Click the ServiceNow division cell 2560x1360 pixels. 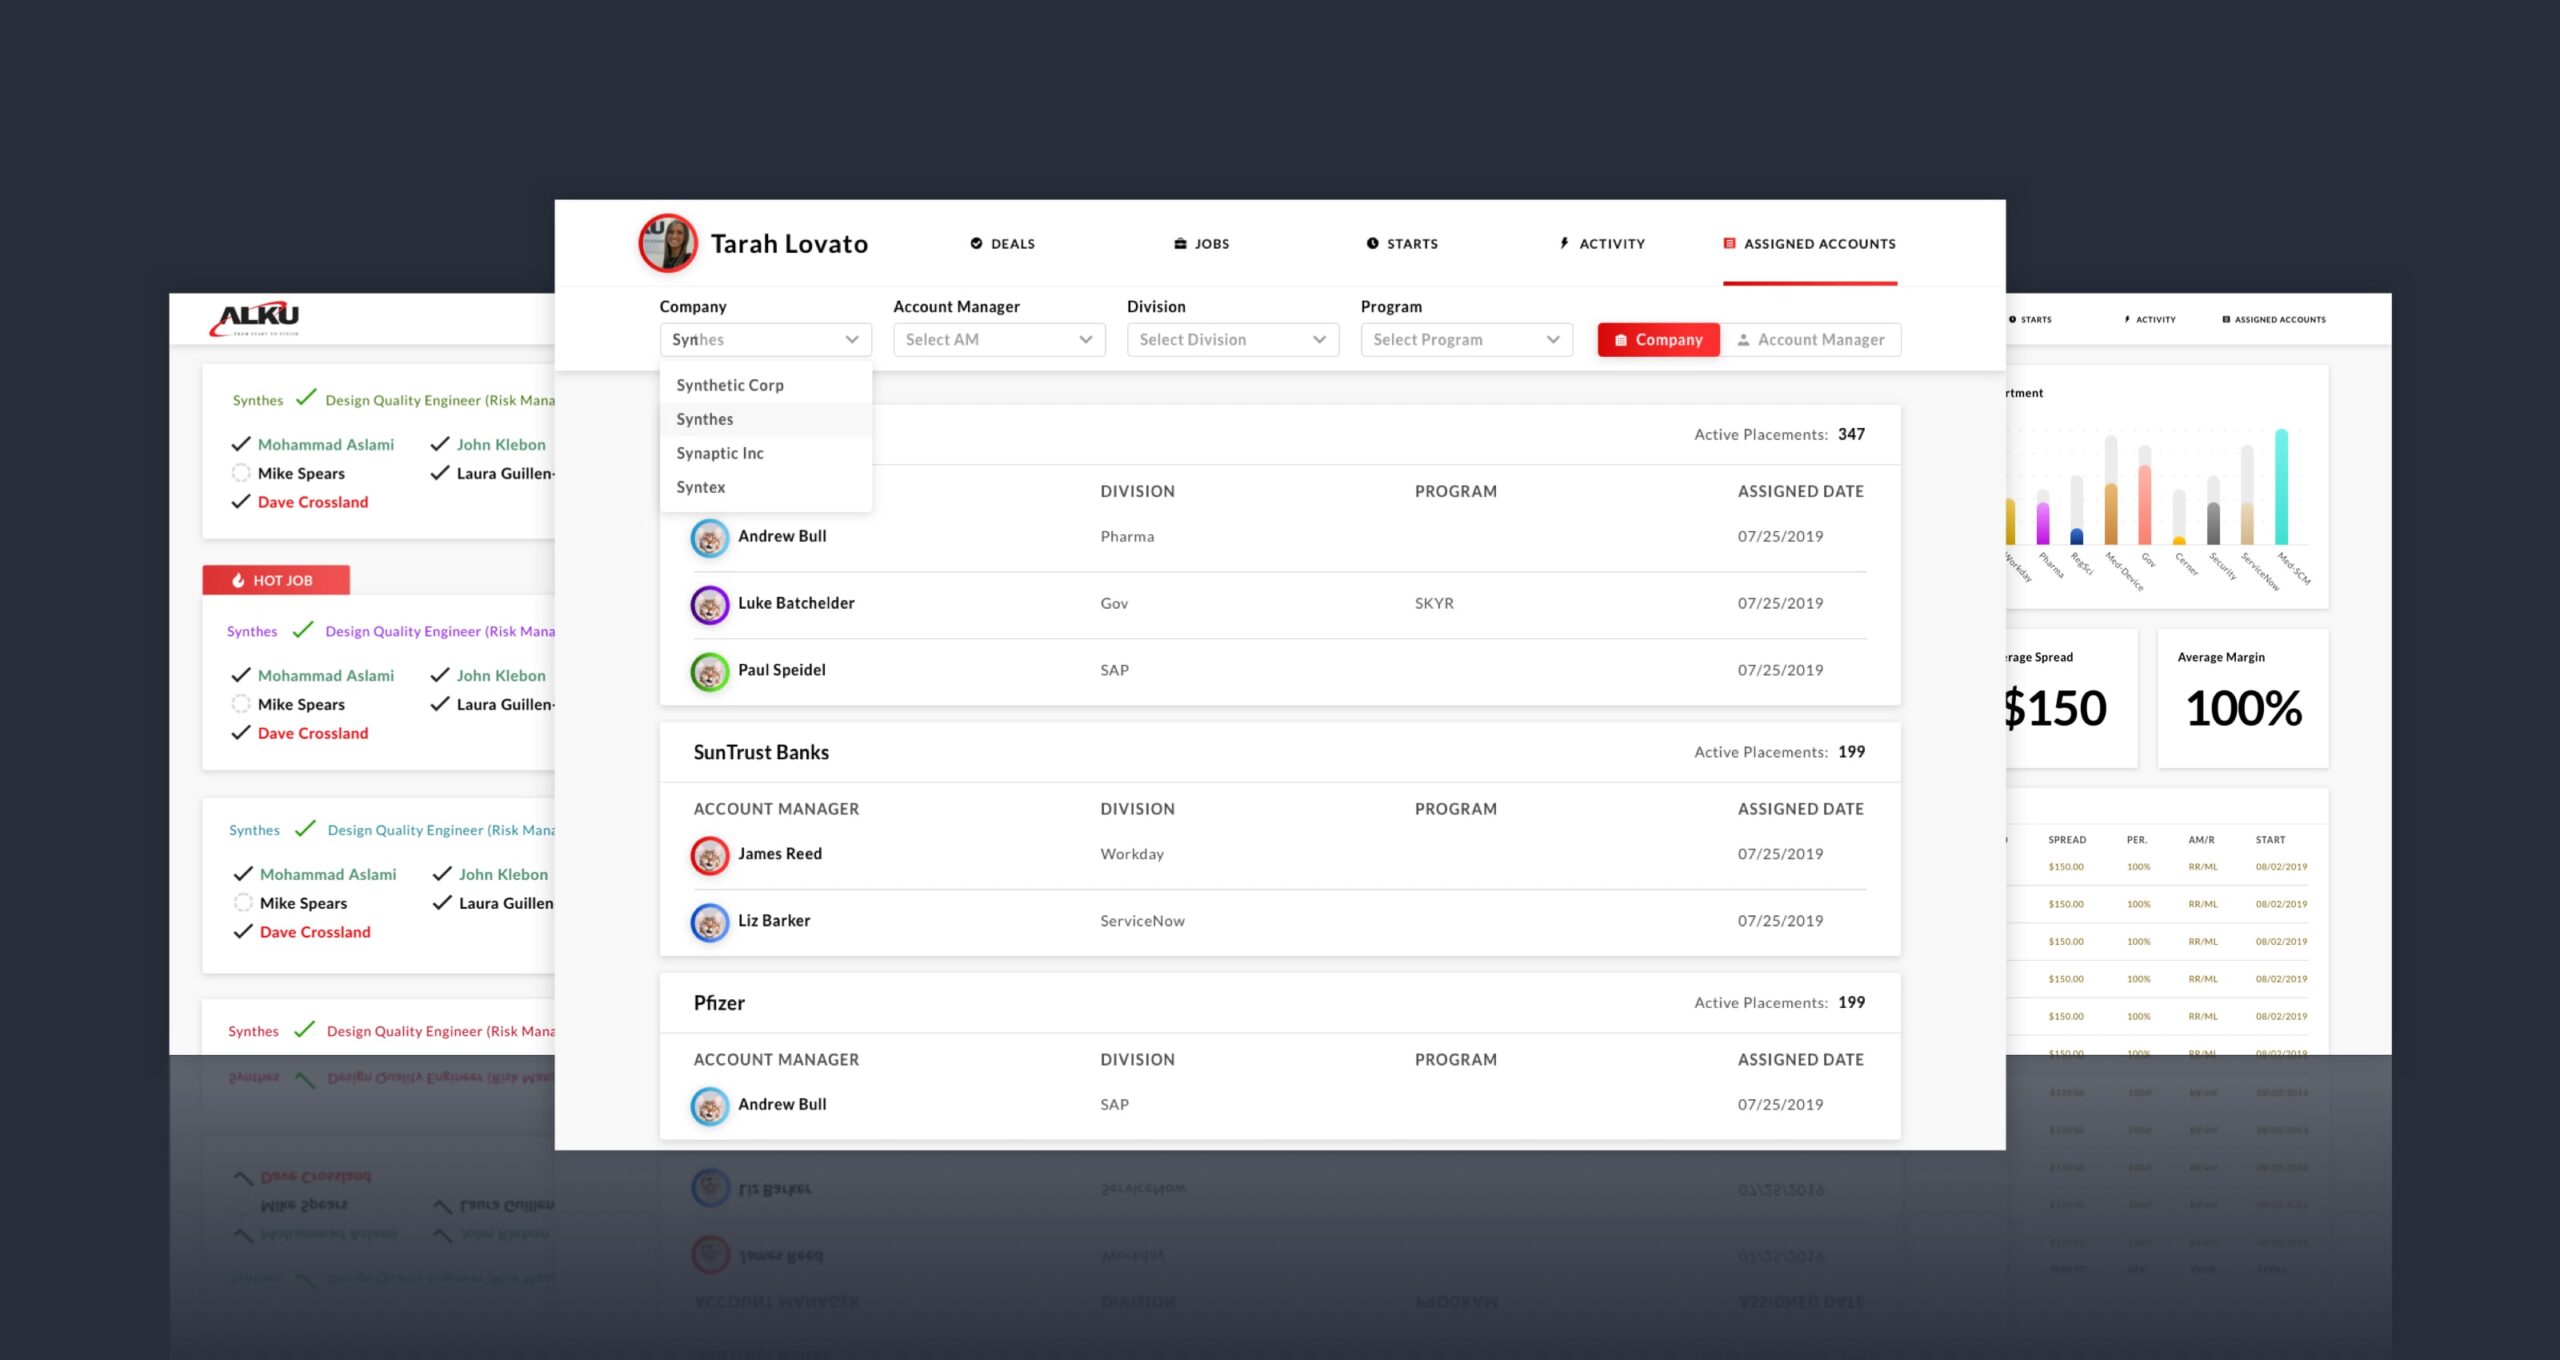(x=1142, y=921)
